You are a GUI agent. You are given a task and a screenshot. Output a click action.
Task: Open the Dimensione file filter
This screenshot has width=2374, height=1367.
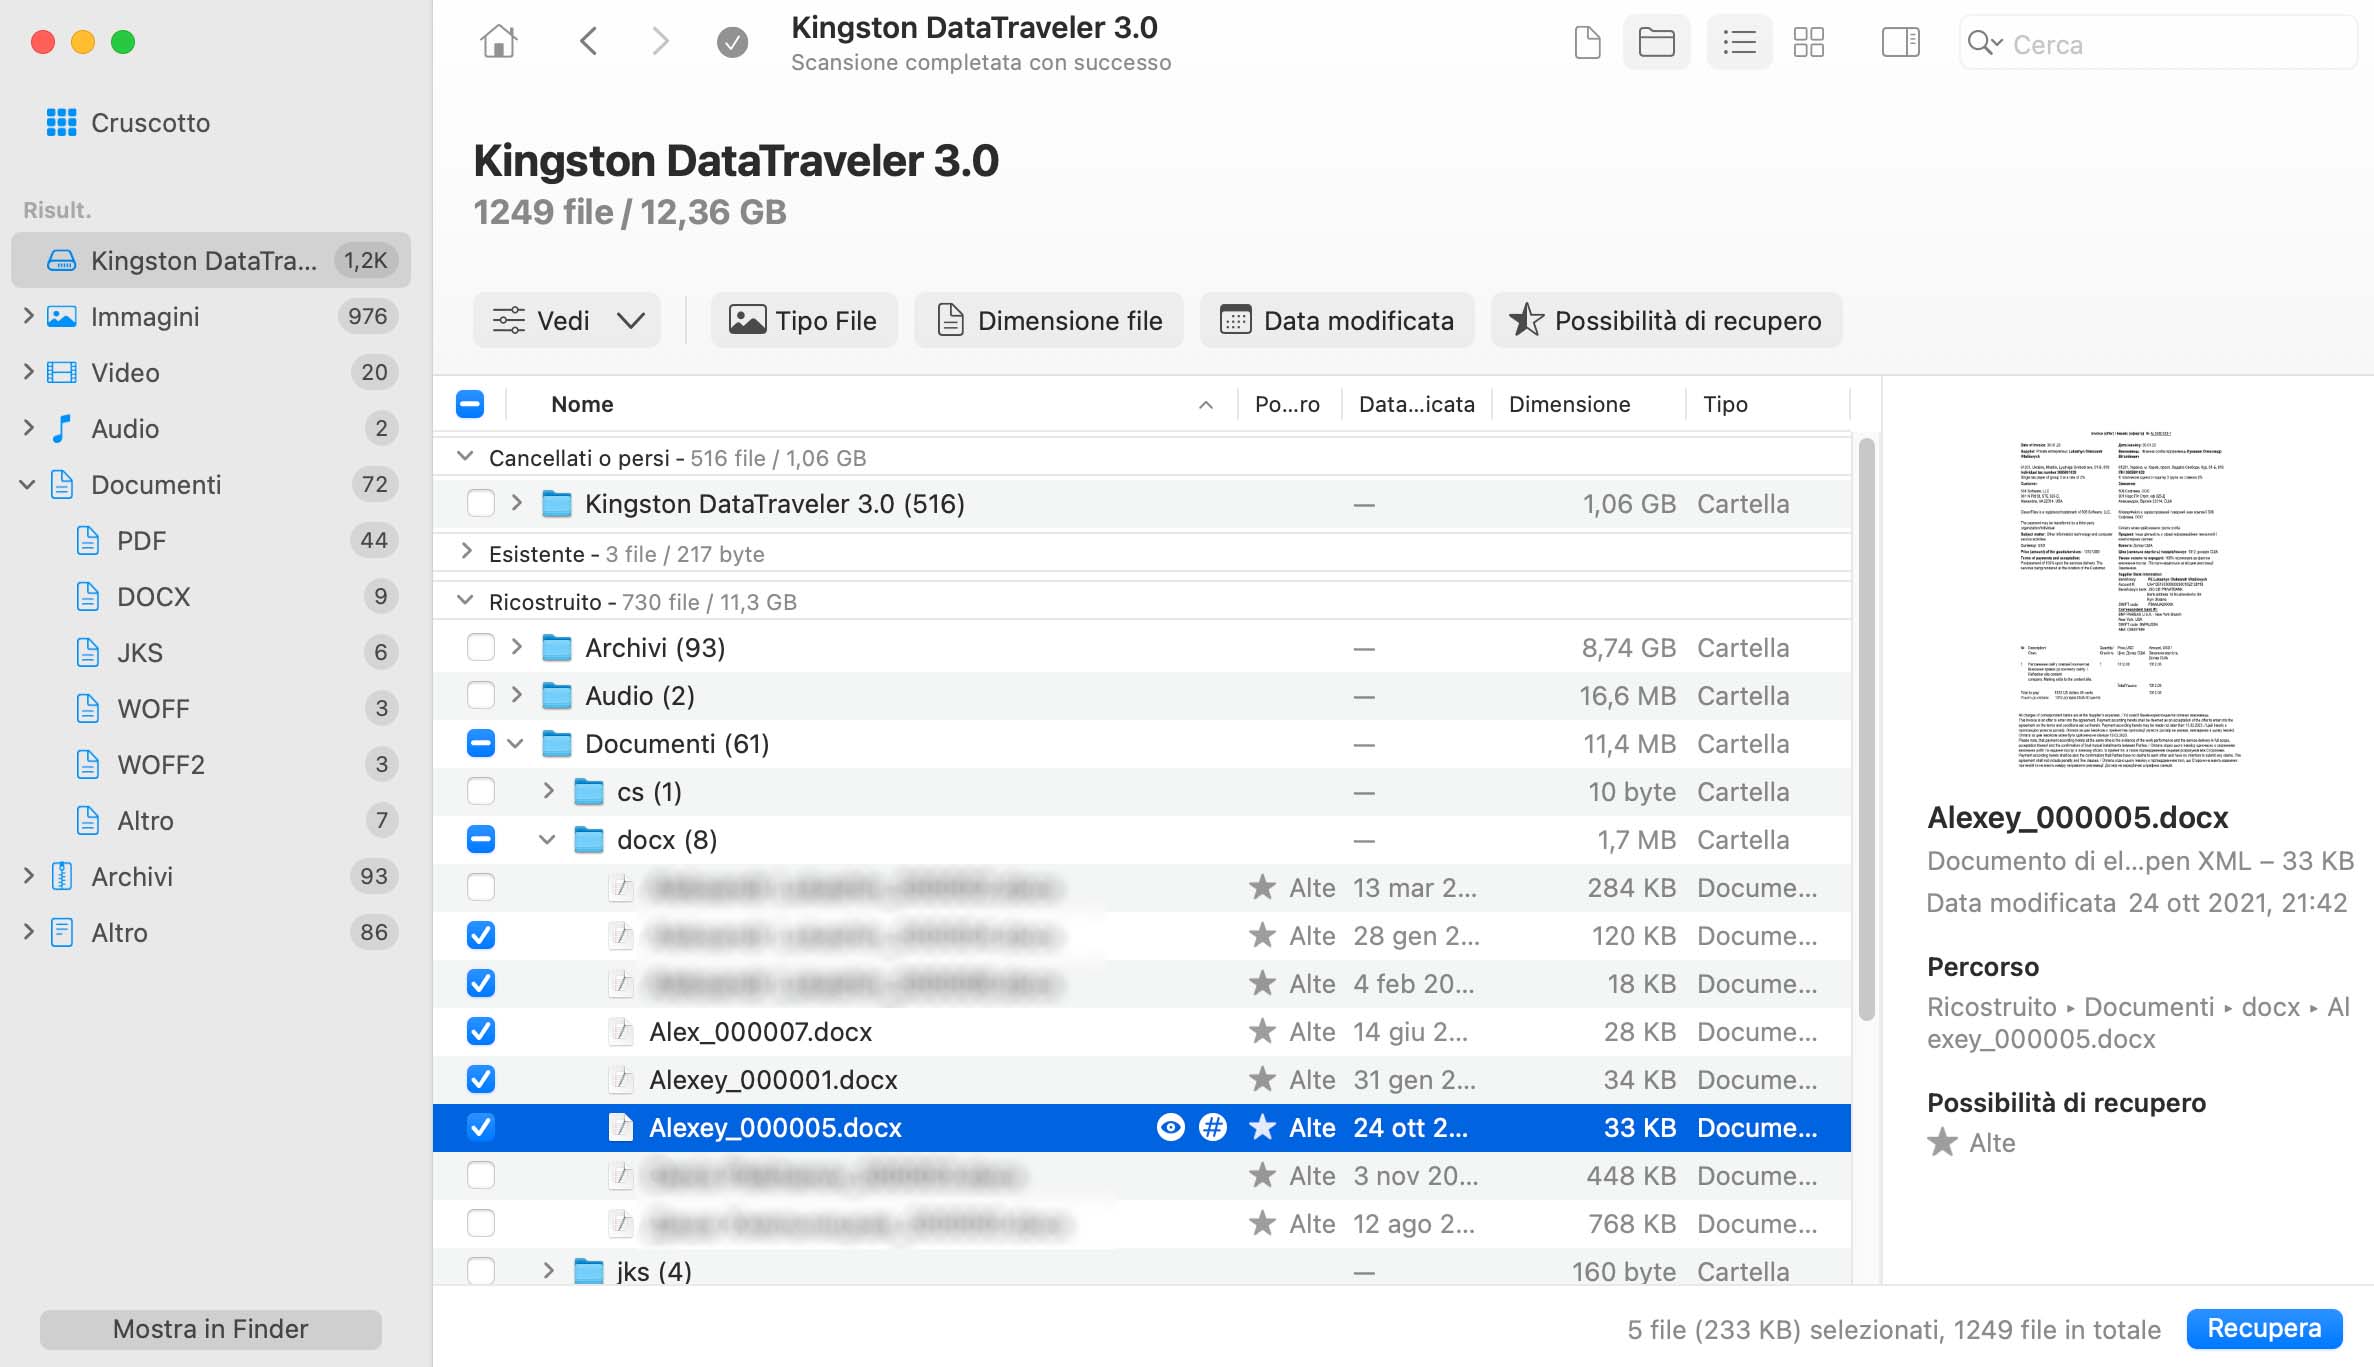click(1049, 320)
